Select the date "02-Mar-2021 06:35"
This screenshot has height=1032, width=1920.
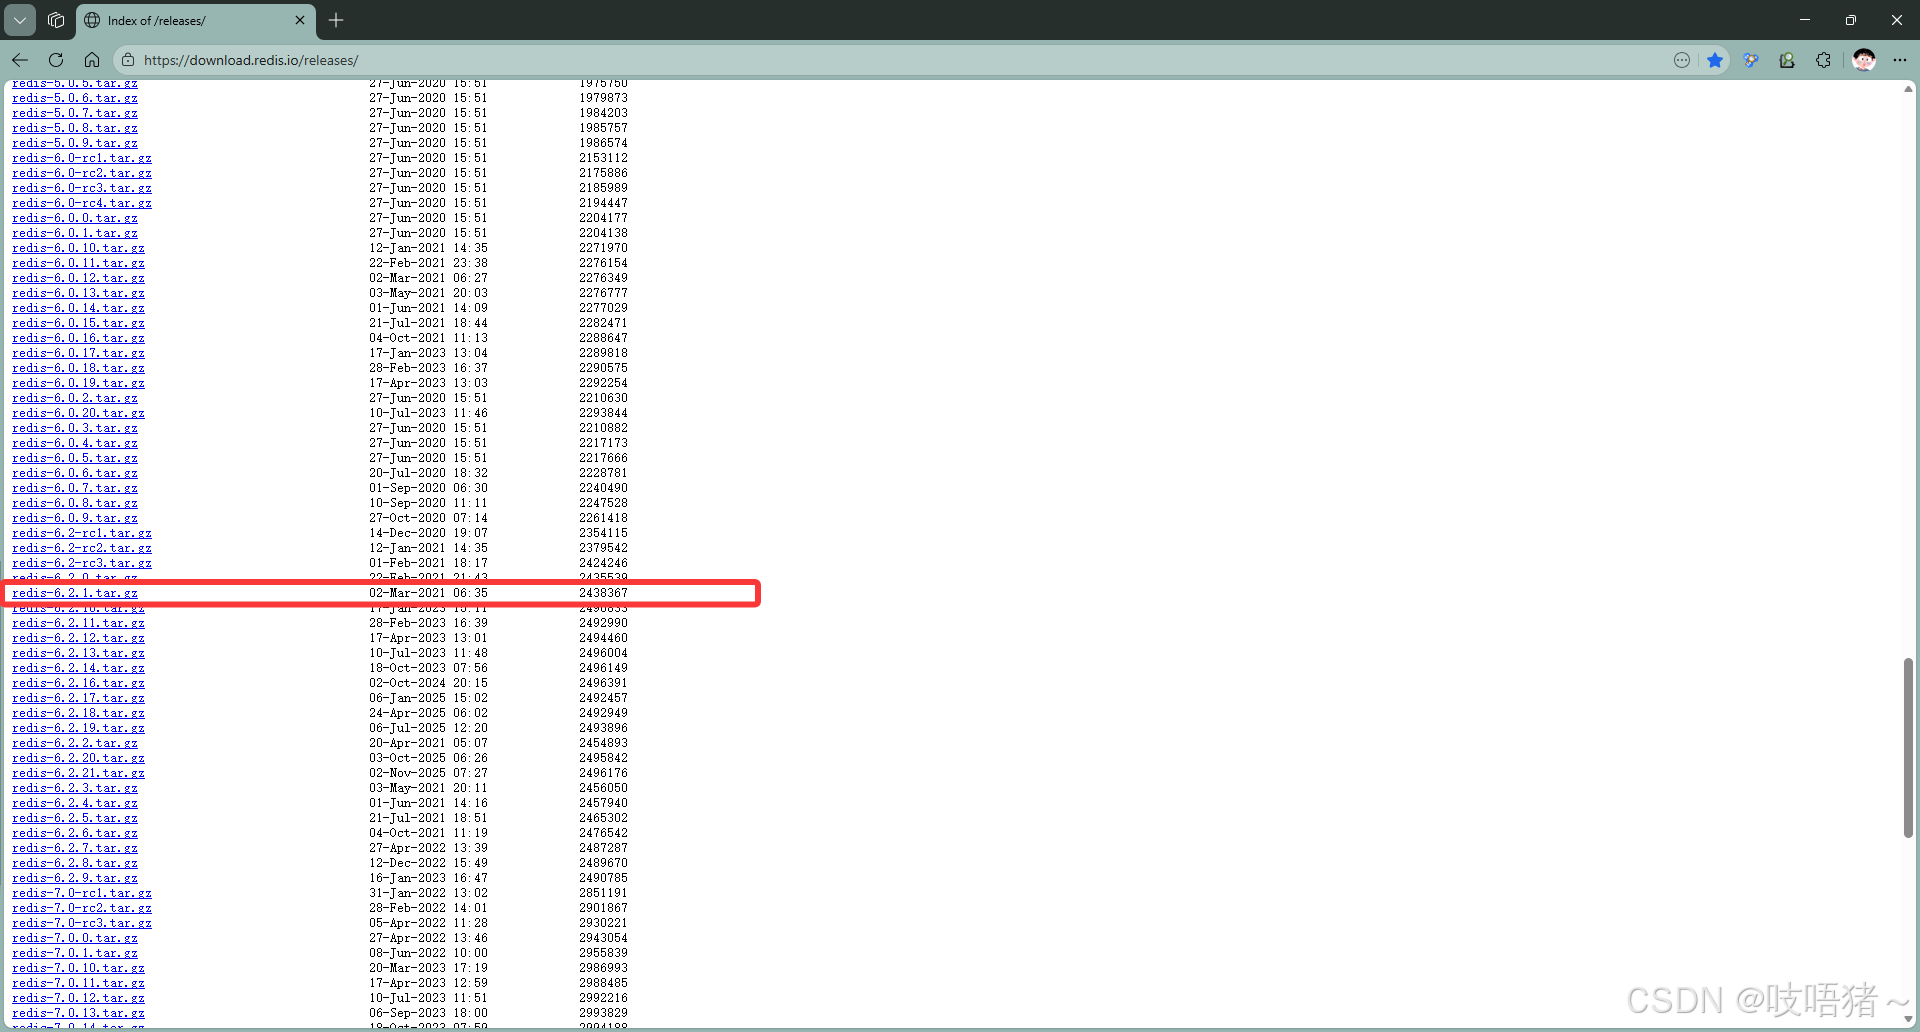pyautogui.click(x=428, y=593)
